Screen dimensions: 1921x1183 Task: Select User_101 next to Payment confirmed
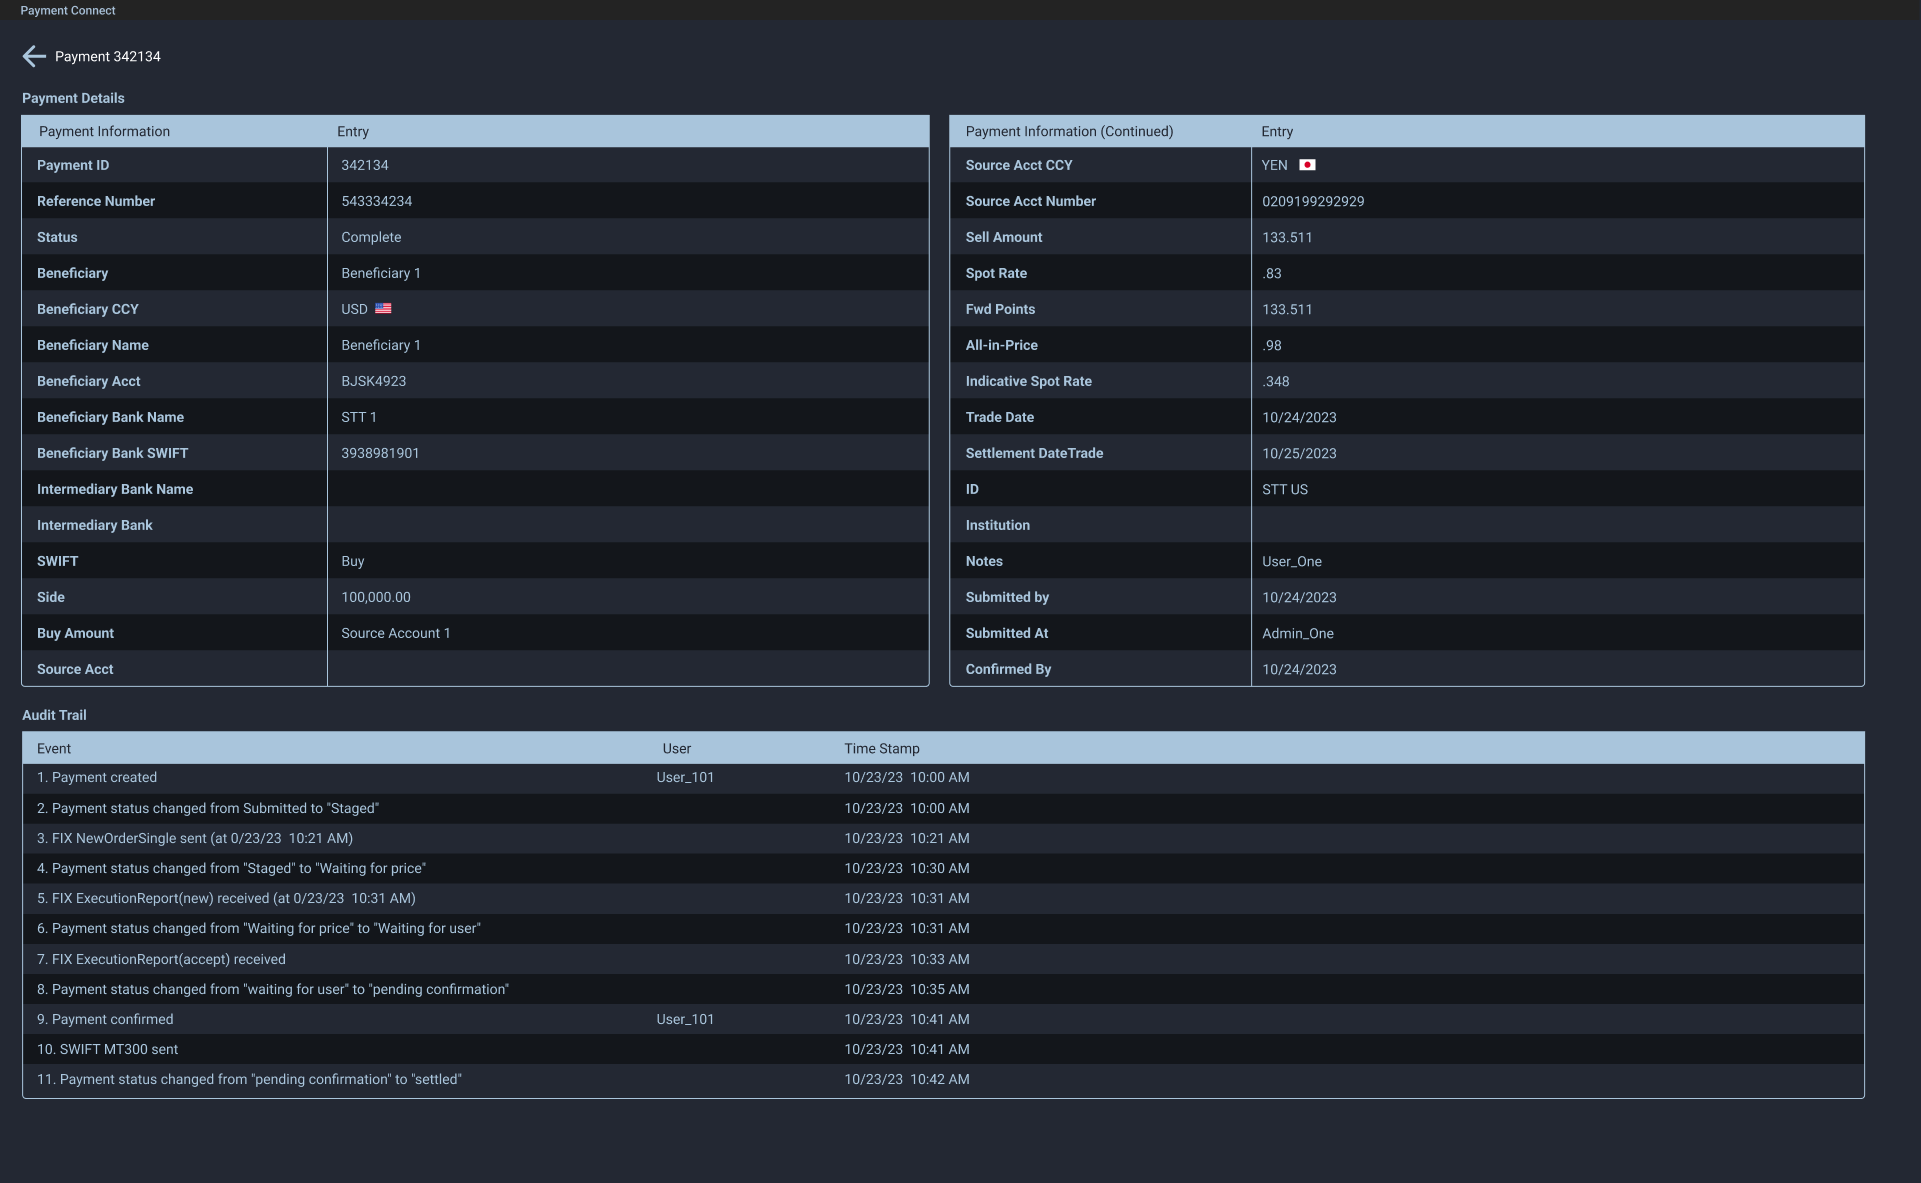684,1019
